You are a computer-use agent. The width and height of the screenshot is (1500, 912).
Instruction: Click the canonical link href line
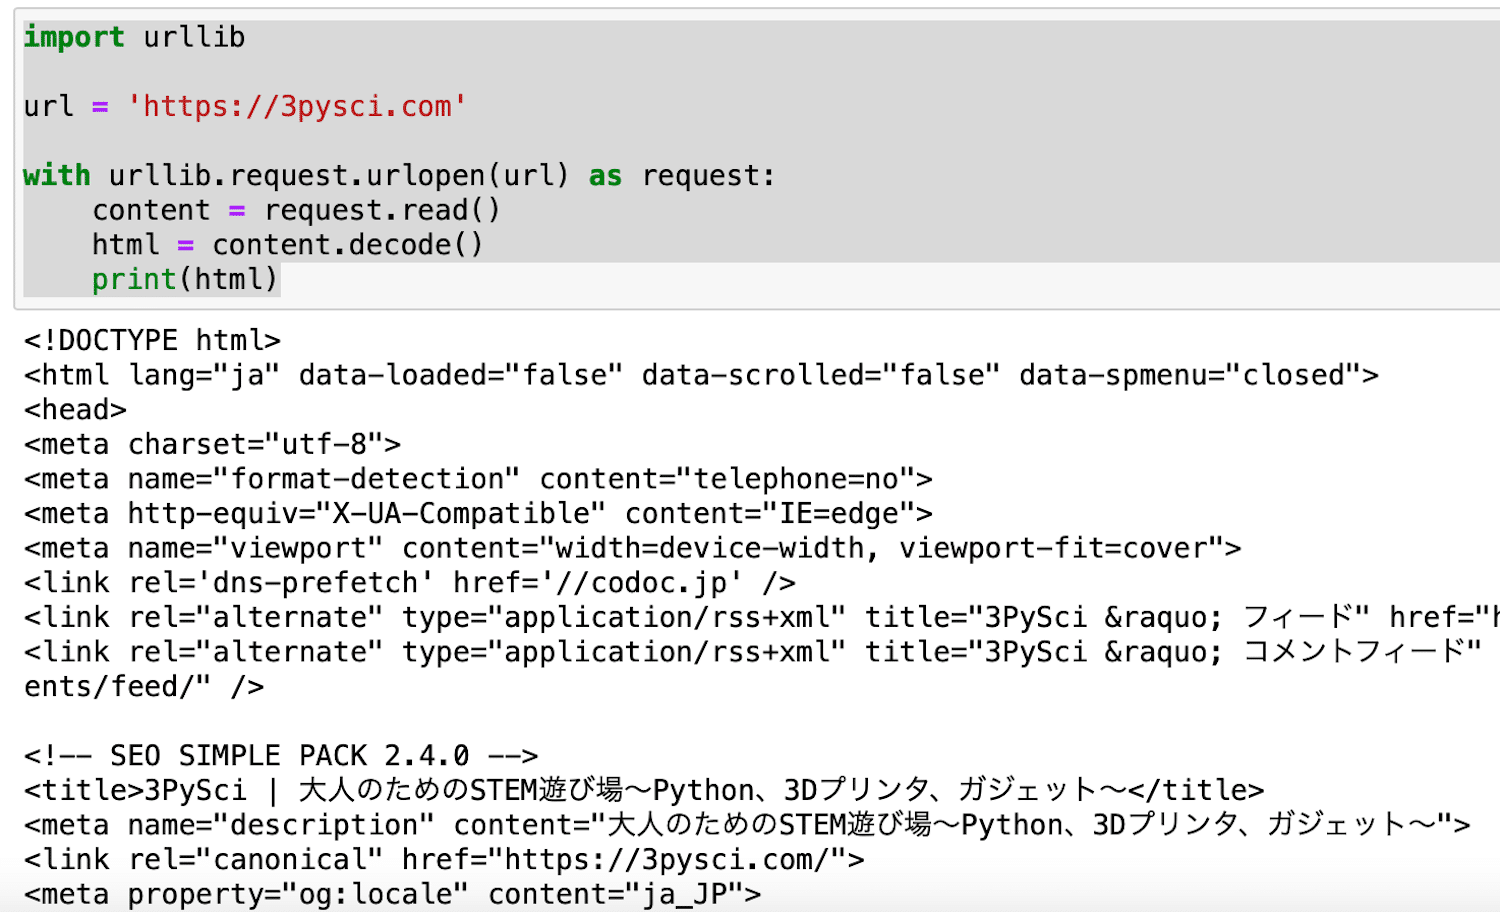444,859
